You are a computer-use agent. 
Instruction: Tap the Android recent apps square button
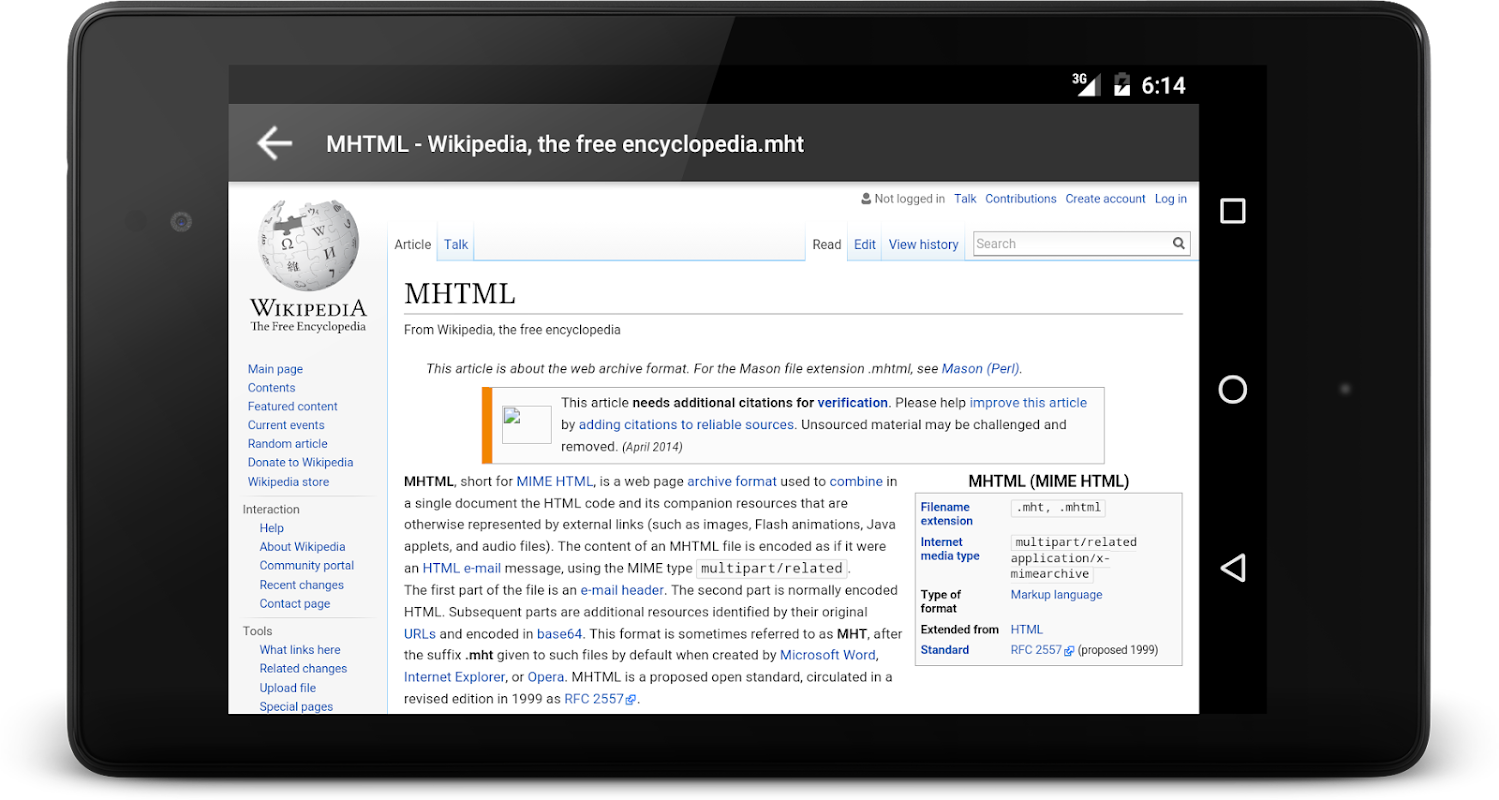(1233, 211)
